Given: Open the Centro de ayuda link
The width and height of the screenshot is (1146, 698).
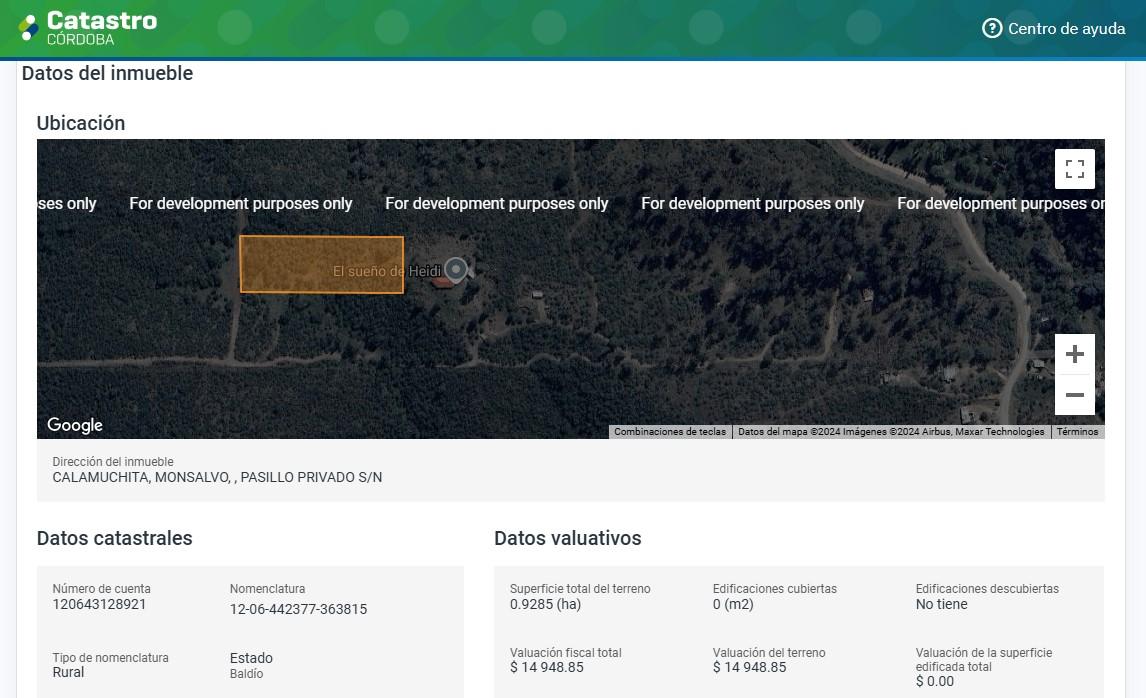Looking at the screenshot, I should 1053,29.
